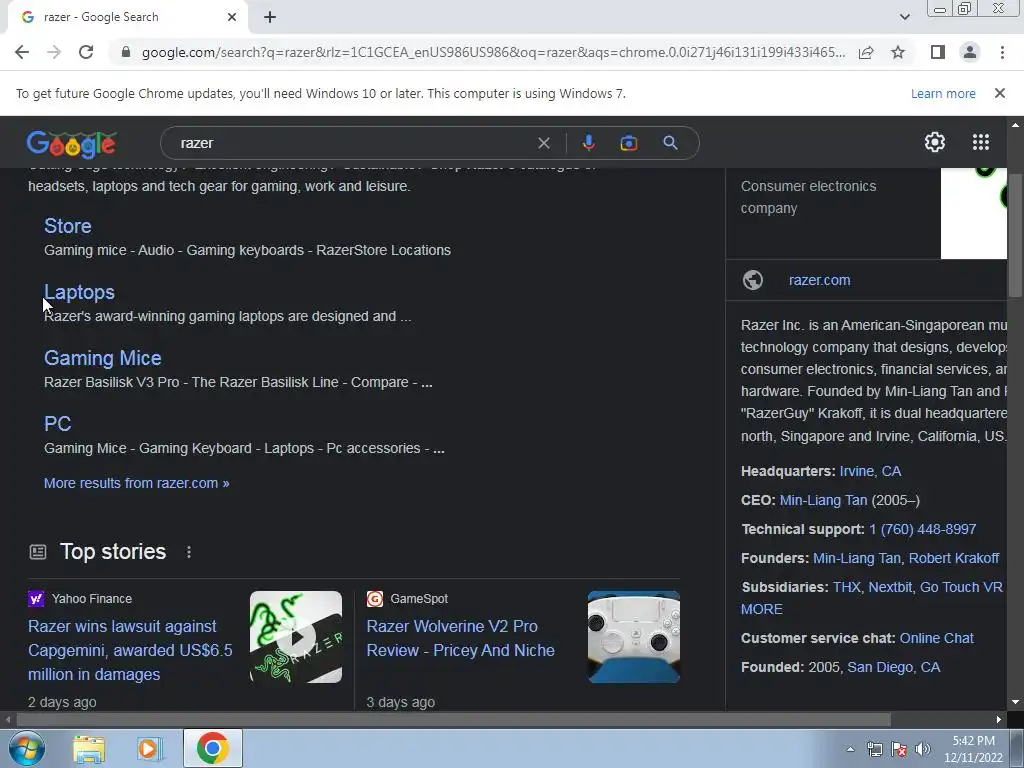
Task: Open the taskbar clock showing 5:42 PM
Action: pos(973,749)
